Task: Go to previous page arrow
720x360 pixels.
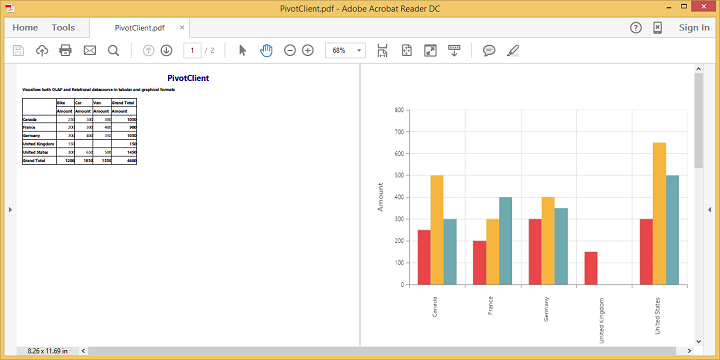Action: click(148, 51)
